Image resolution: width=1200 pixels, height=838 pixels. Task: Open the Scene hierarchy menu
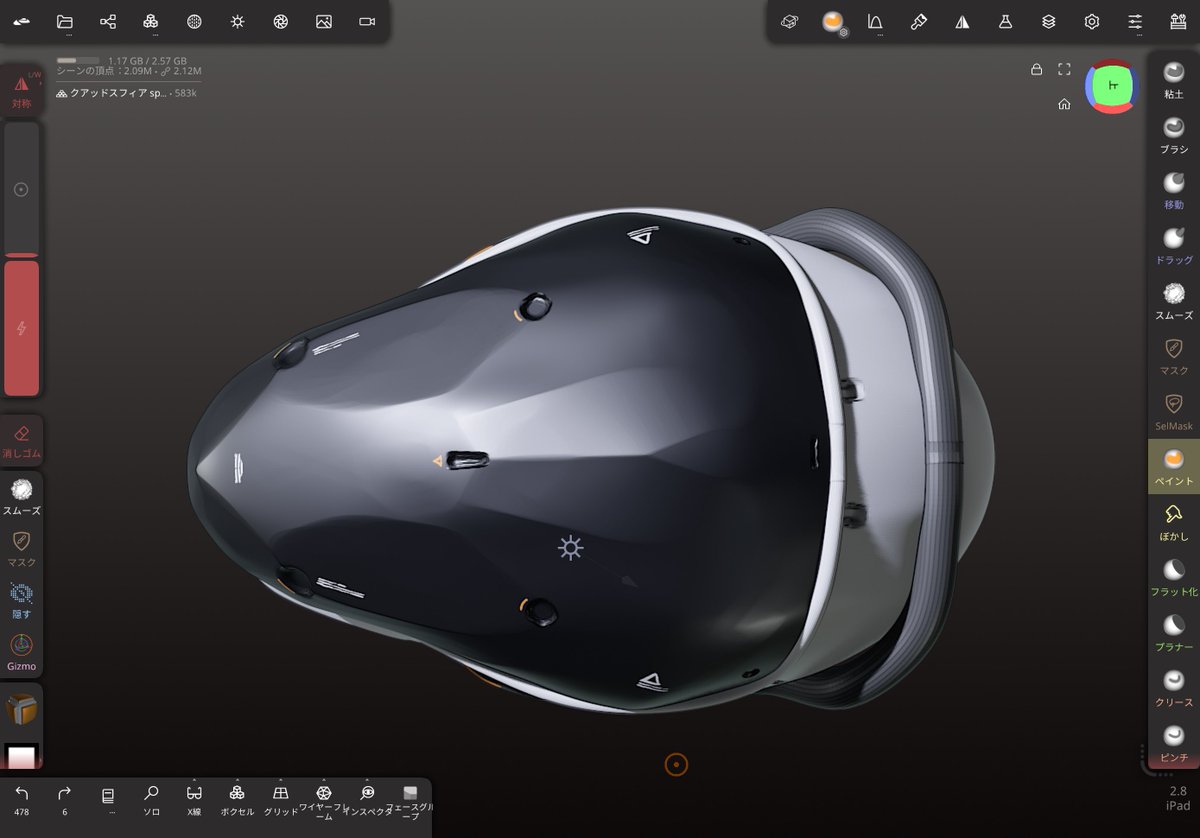(x=108, y=21)
